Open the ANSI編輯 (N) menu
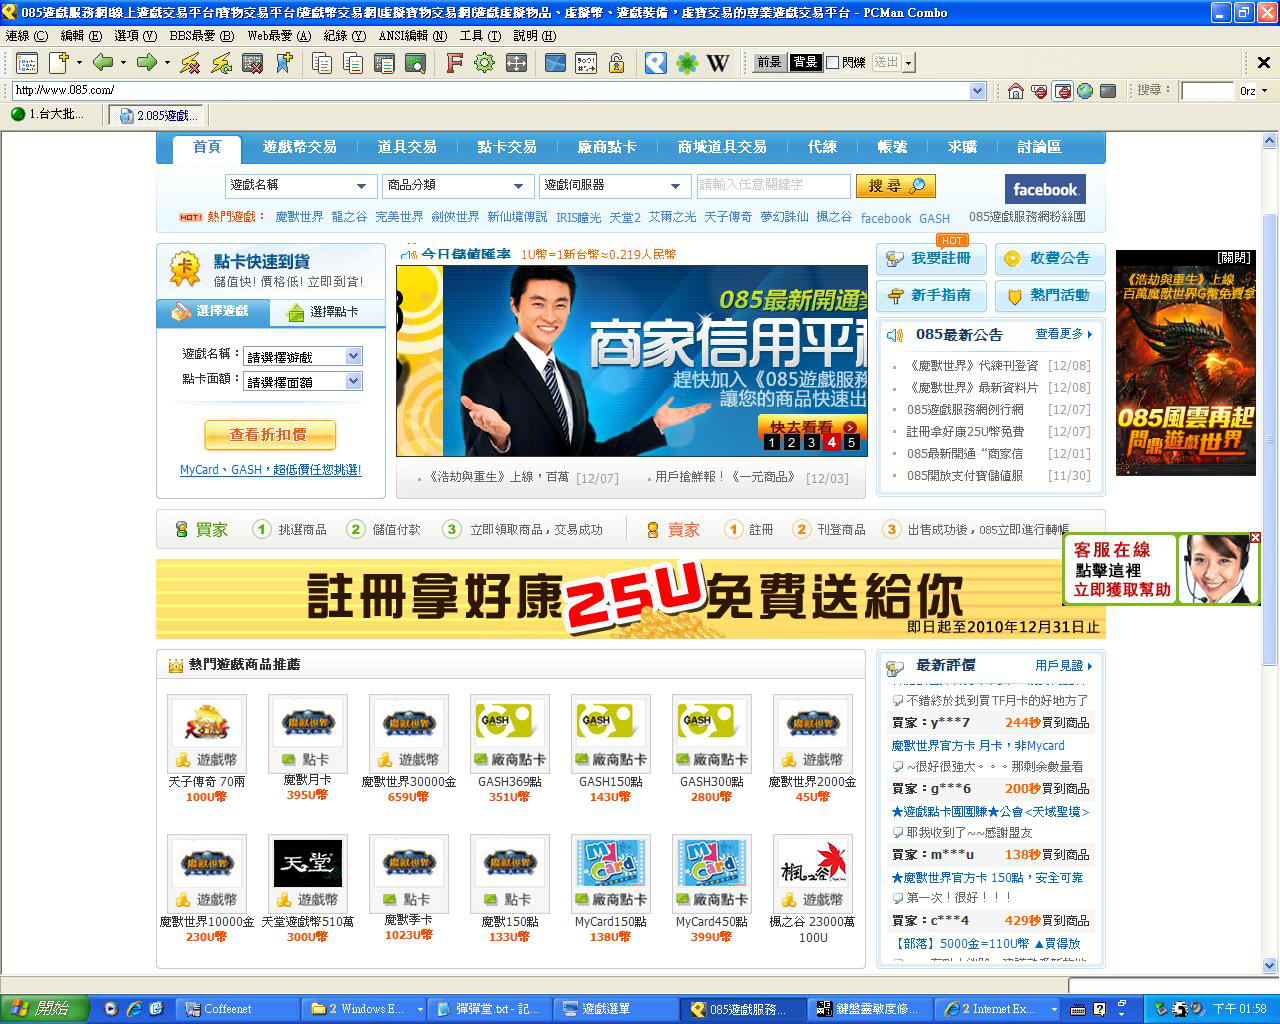1280x1024 pixels. (x=412, y=36)
